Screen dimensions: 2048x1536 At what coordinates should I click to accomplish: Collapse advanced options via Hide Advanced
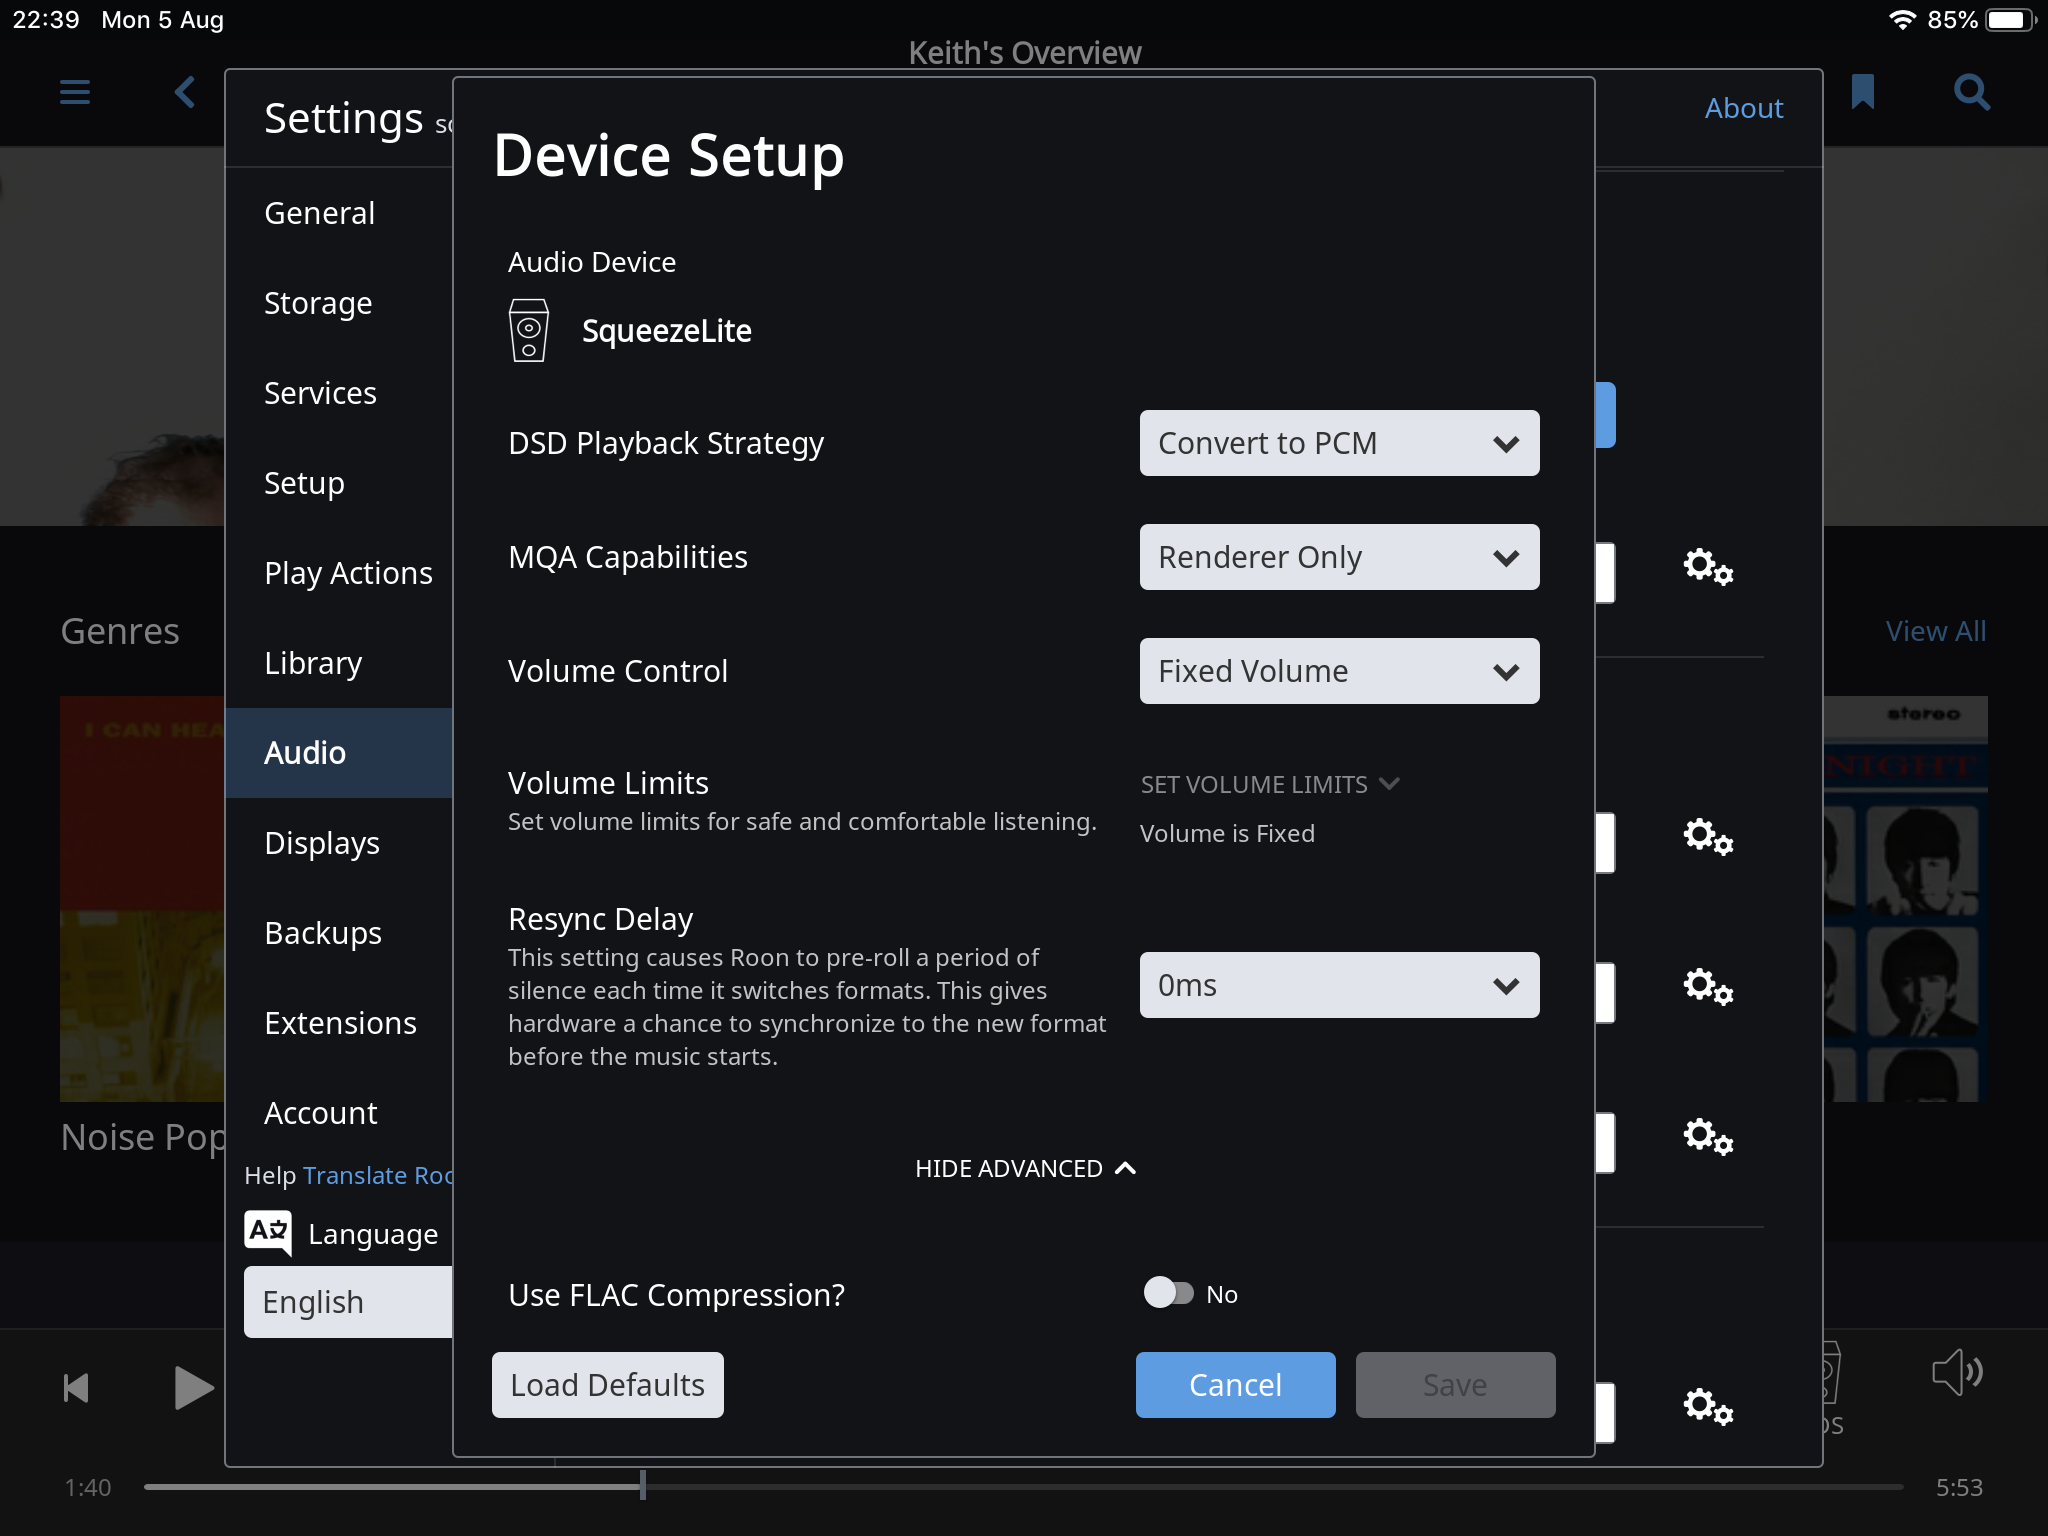[x=1025, y=1168]
